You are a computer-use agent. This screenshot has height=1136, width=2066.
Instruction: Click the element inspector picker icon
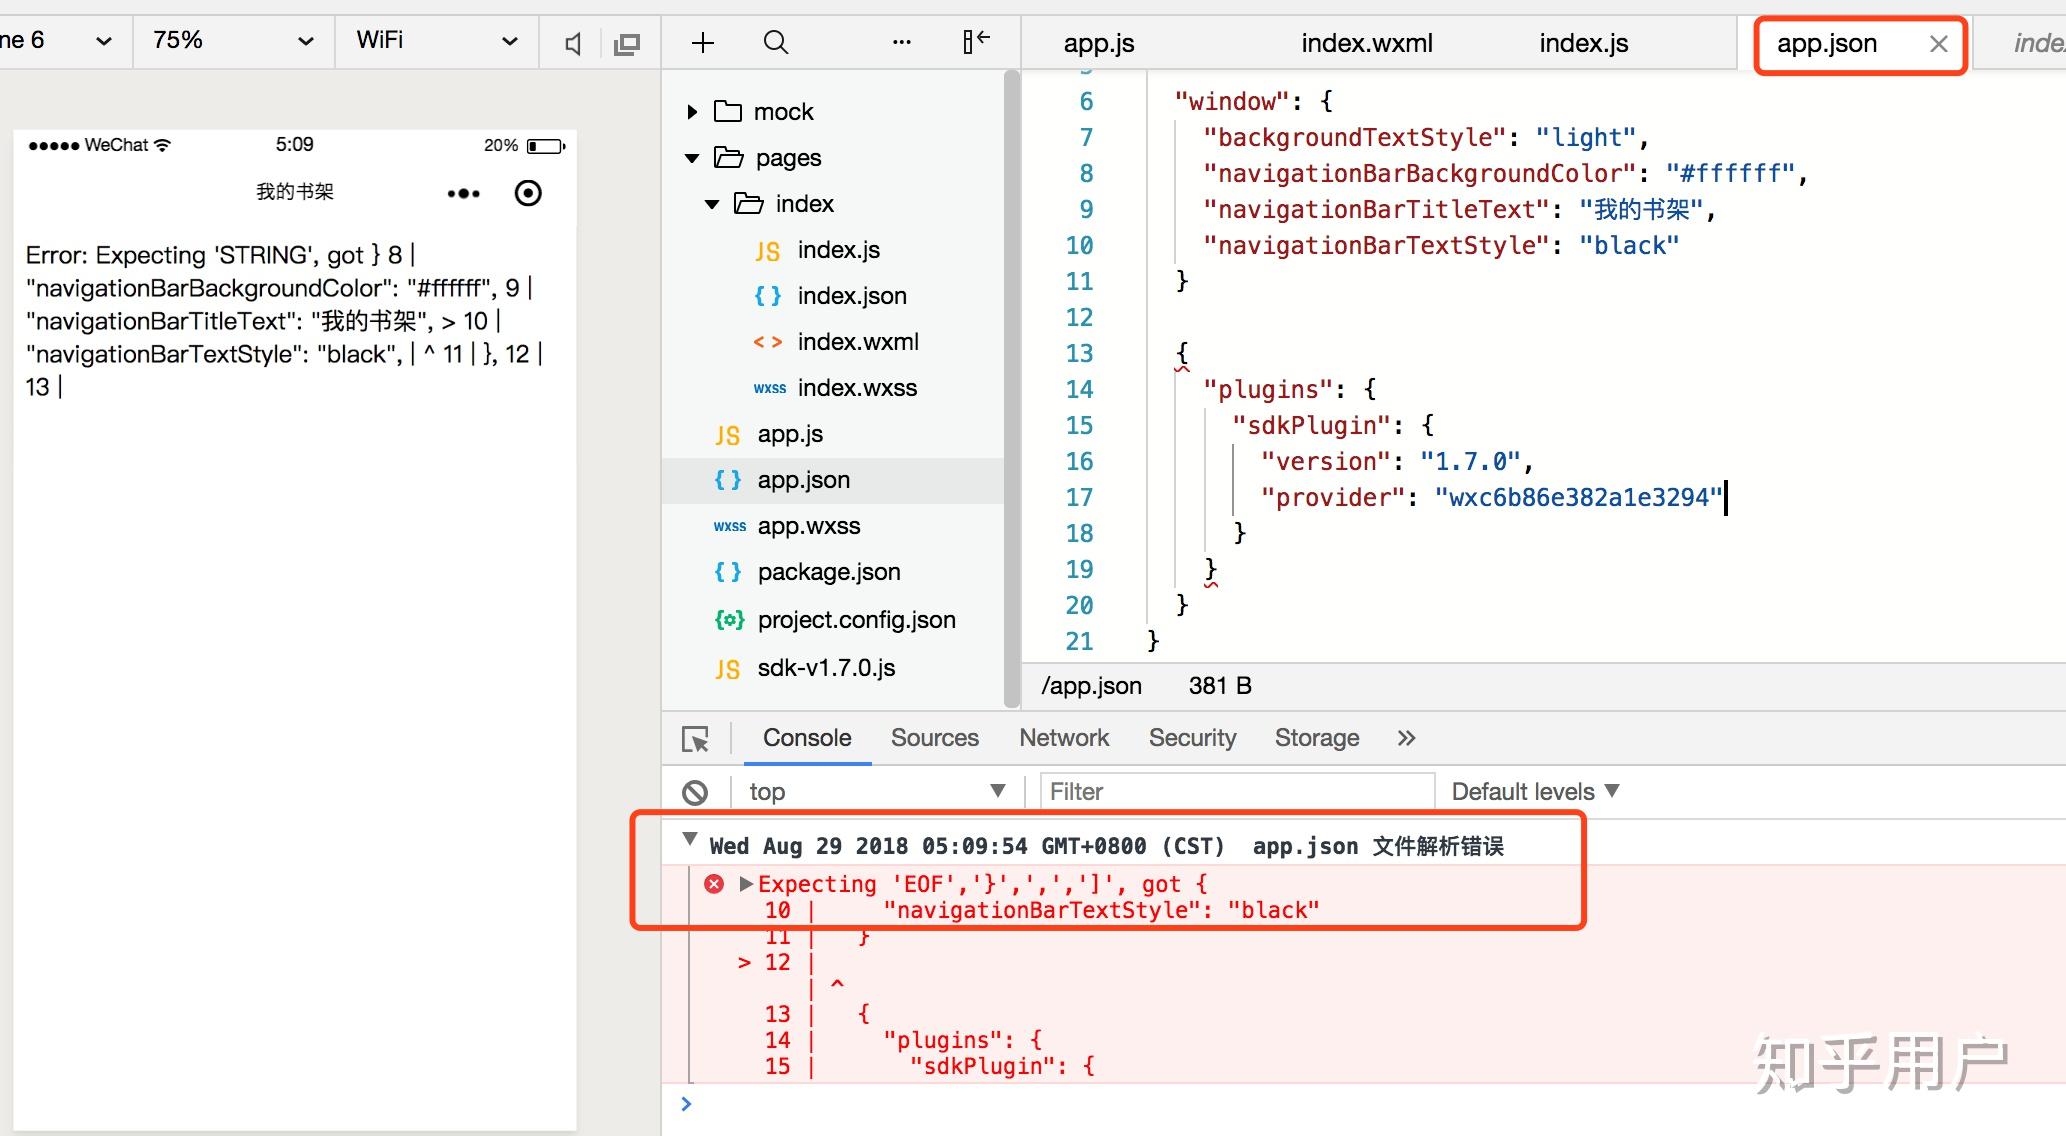pos(695,739)
